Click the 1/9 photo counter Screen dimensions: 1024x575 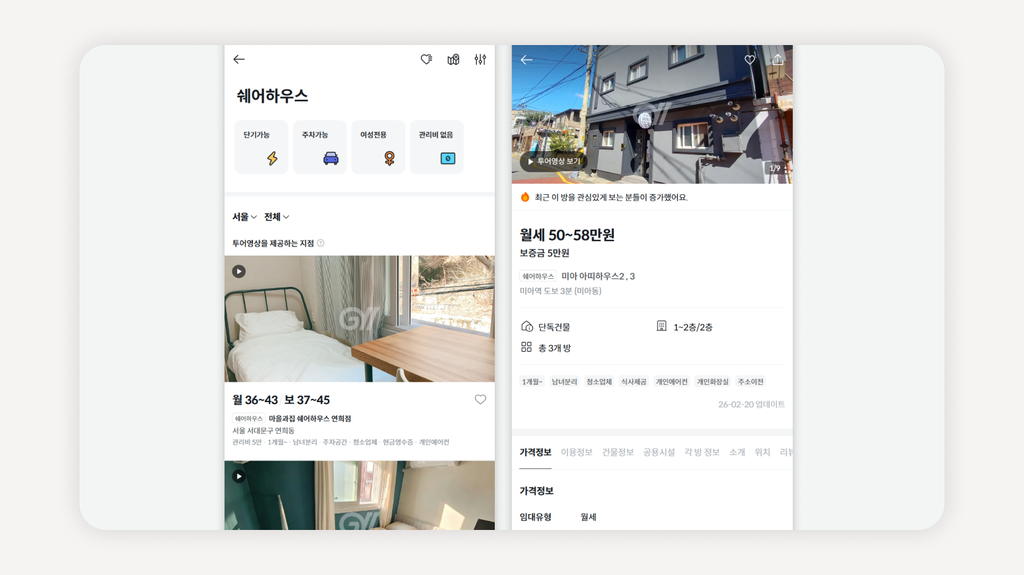pyautogui.click(x=775, y=169)
